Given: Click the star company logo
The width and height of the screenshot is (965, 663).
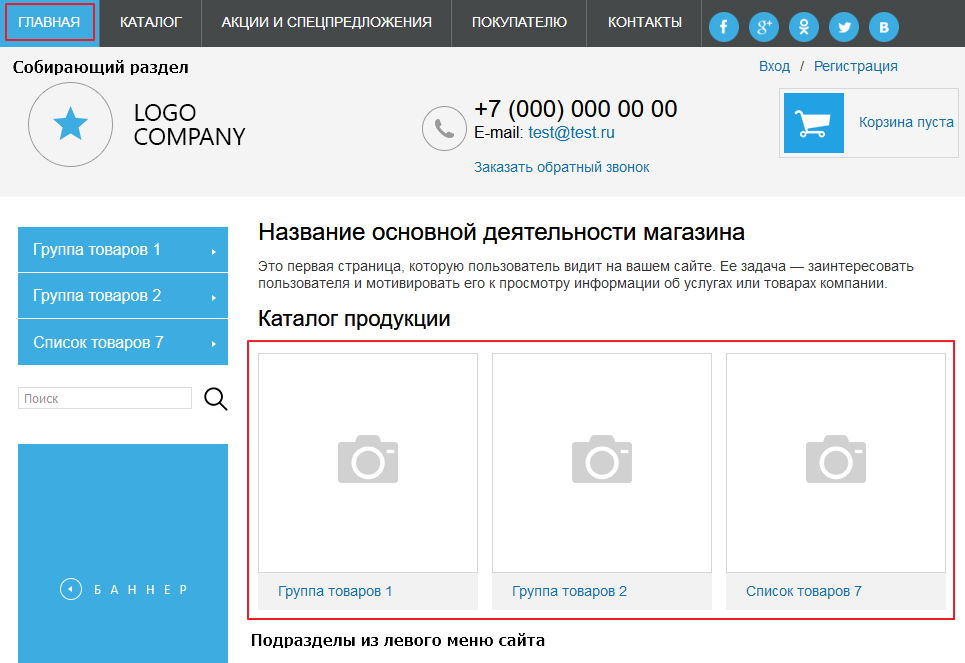Looking at the screenshot, I should [x=70, y=125].
